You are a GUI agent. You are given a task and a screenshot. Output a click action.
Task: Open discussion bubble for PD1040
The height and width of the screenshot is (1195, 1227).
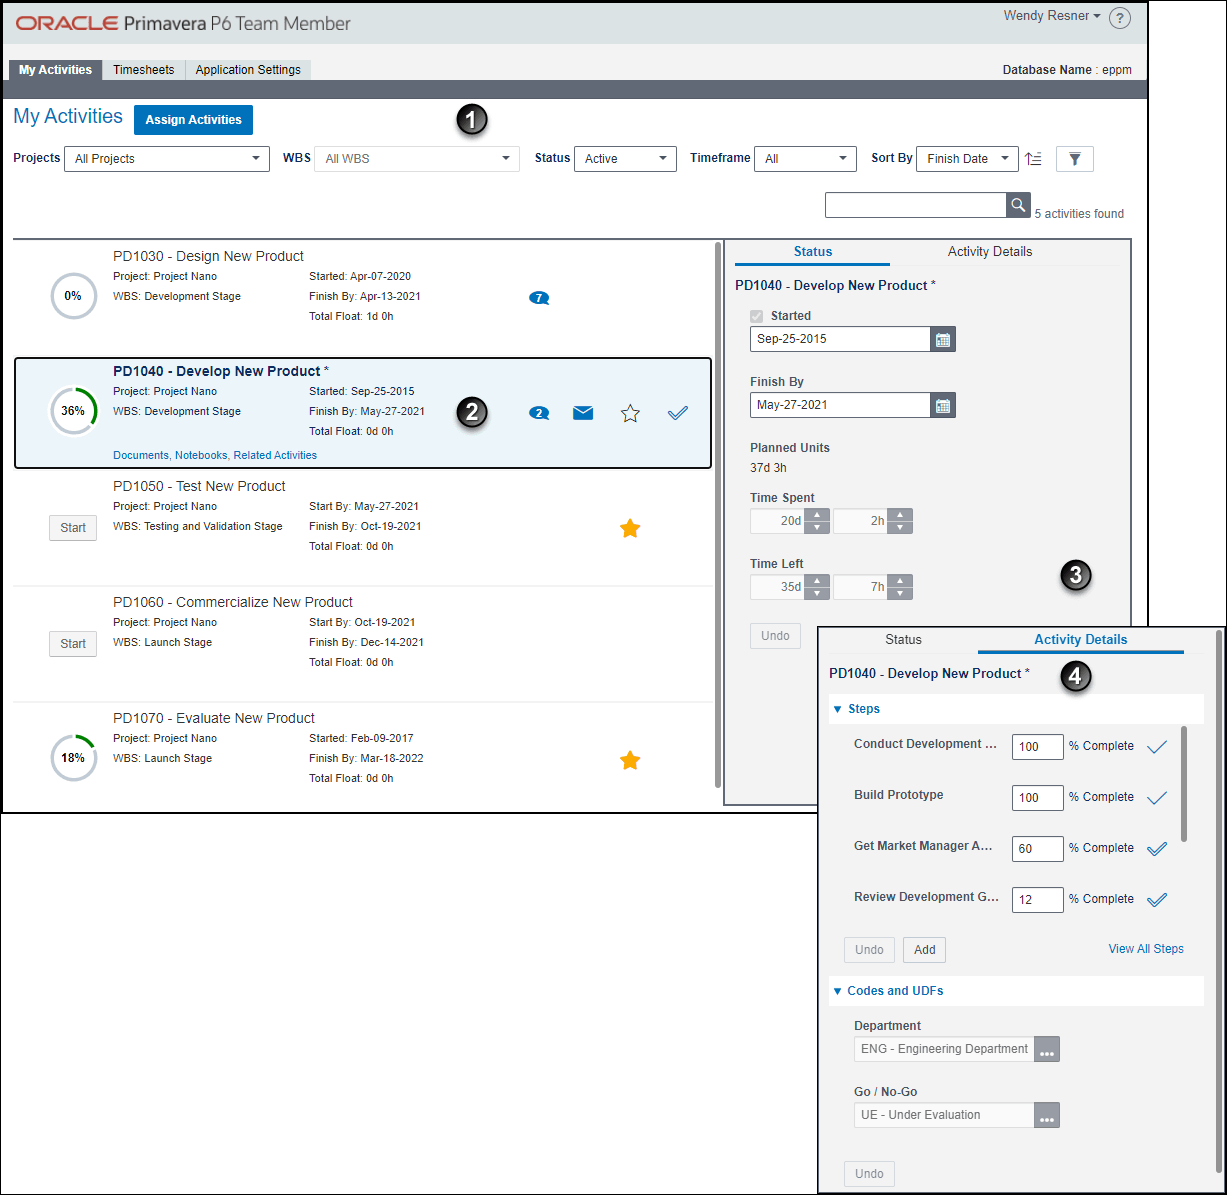point(539,413)
